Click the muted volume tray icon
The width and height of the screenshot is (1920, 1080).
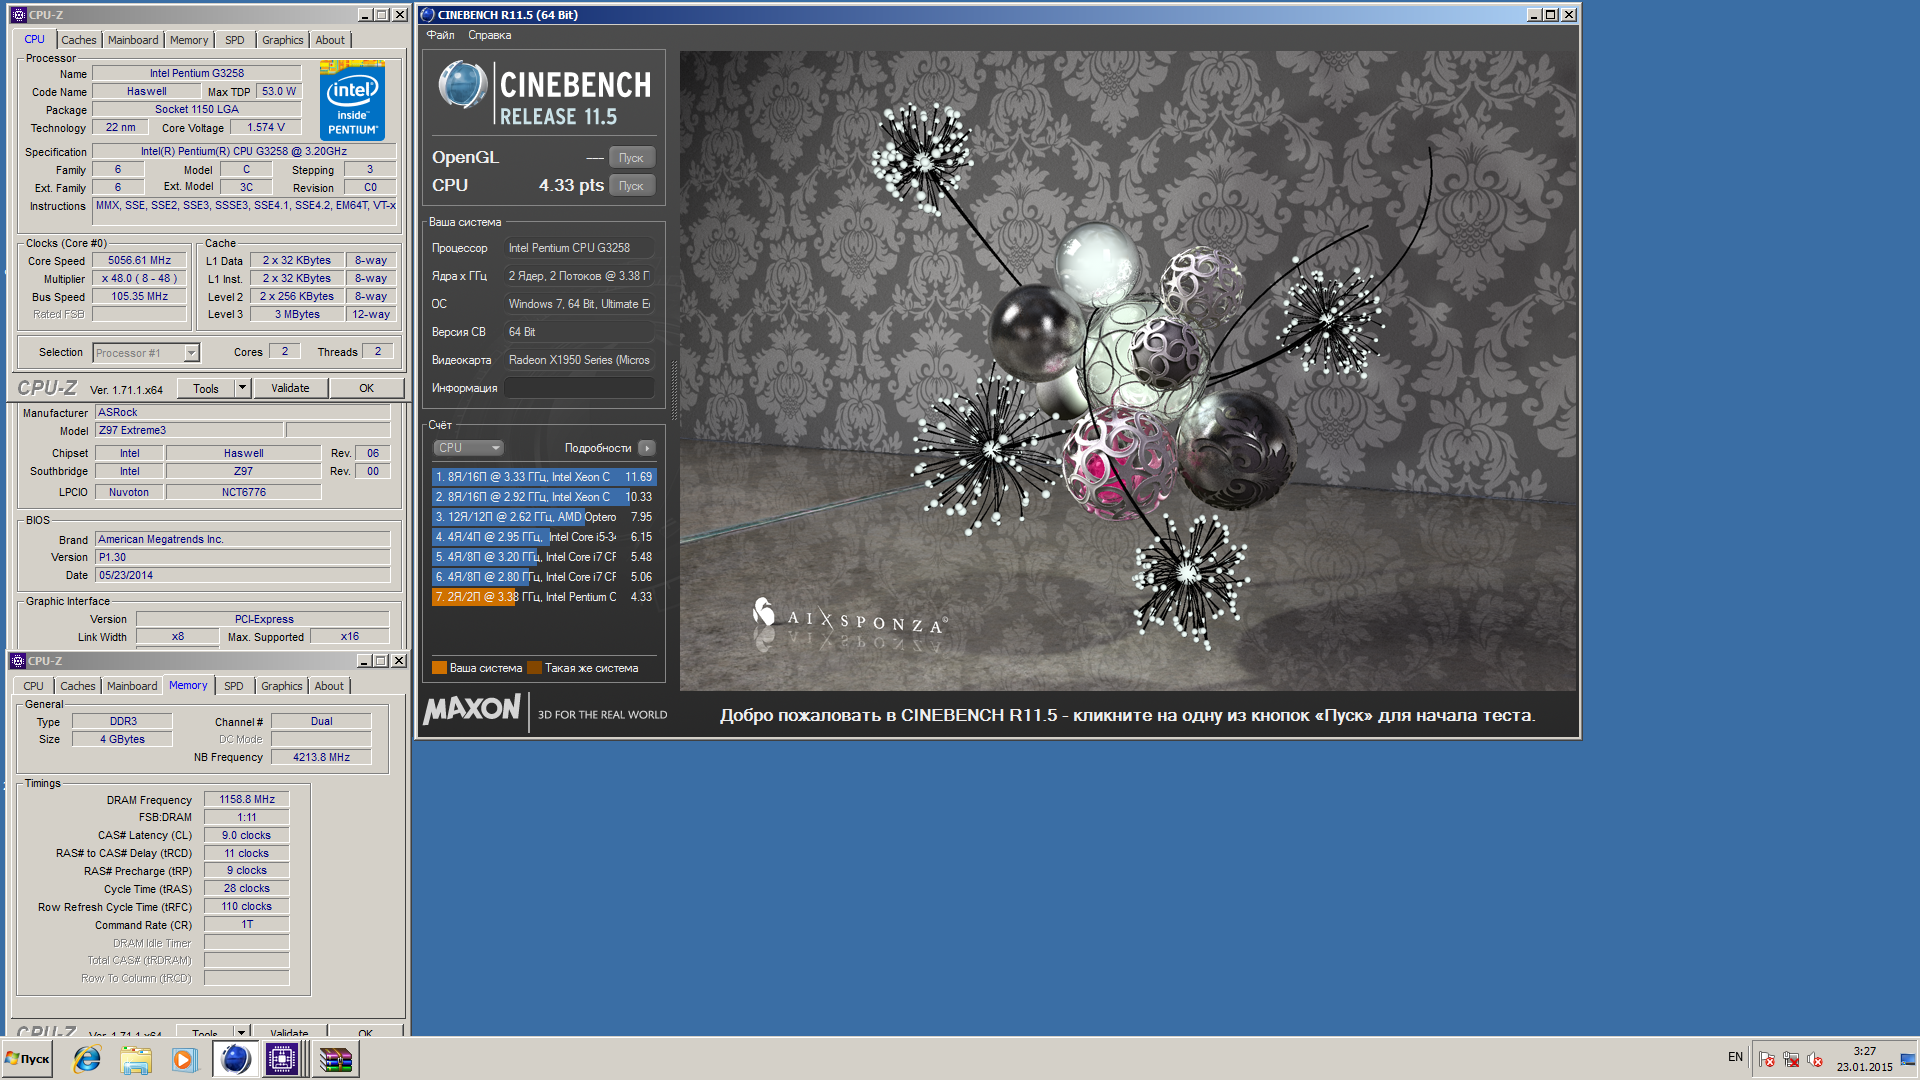pyautogui.click(x=1815, y=1059)
